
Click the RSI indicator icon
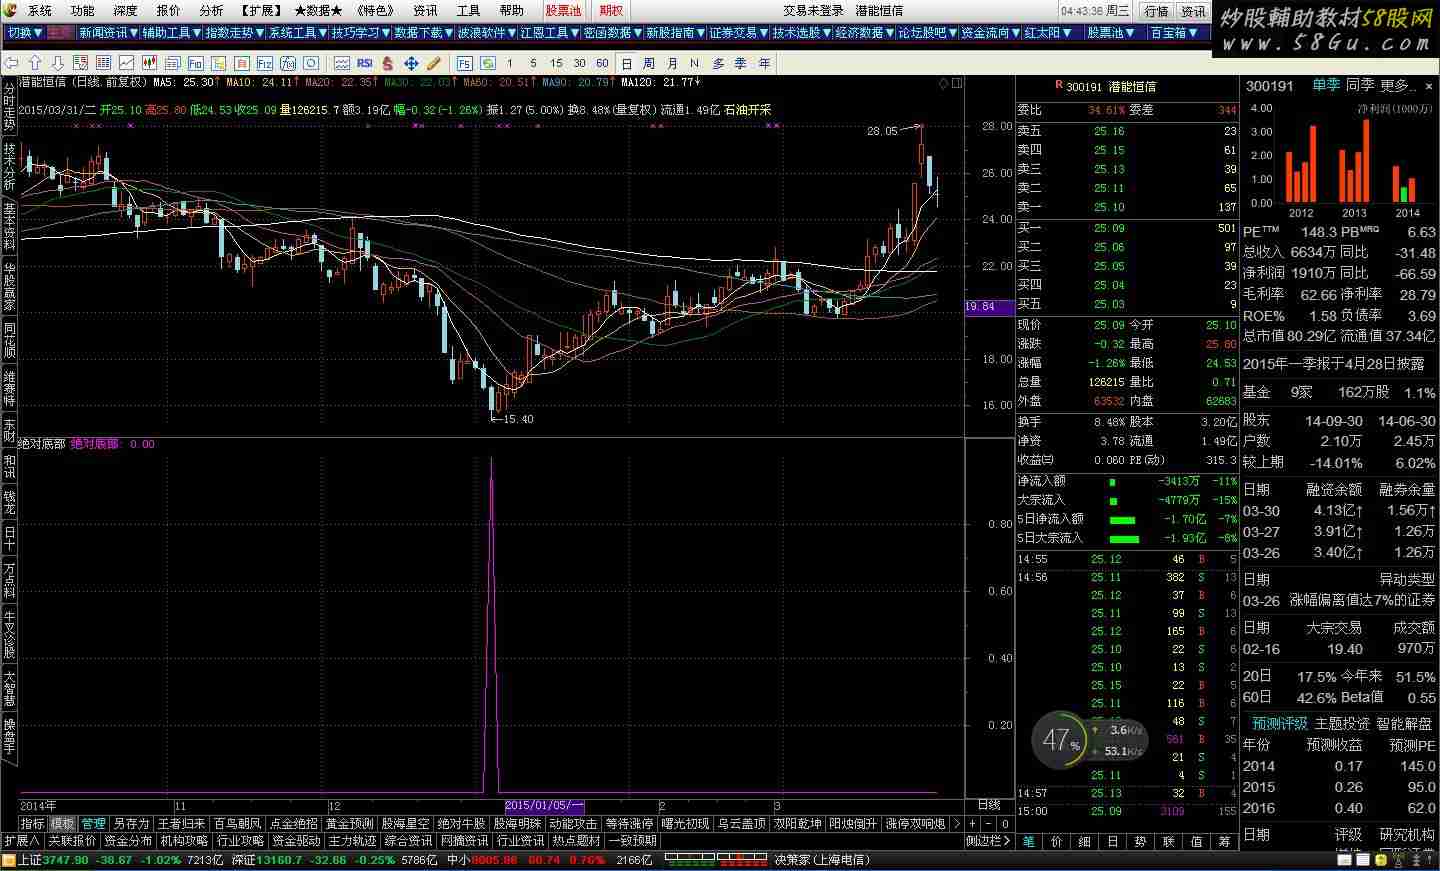[365, 63]
